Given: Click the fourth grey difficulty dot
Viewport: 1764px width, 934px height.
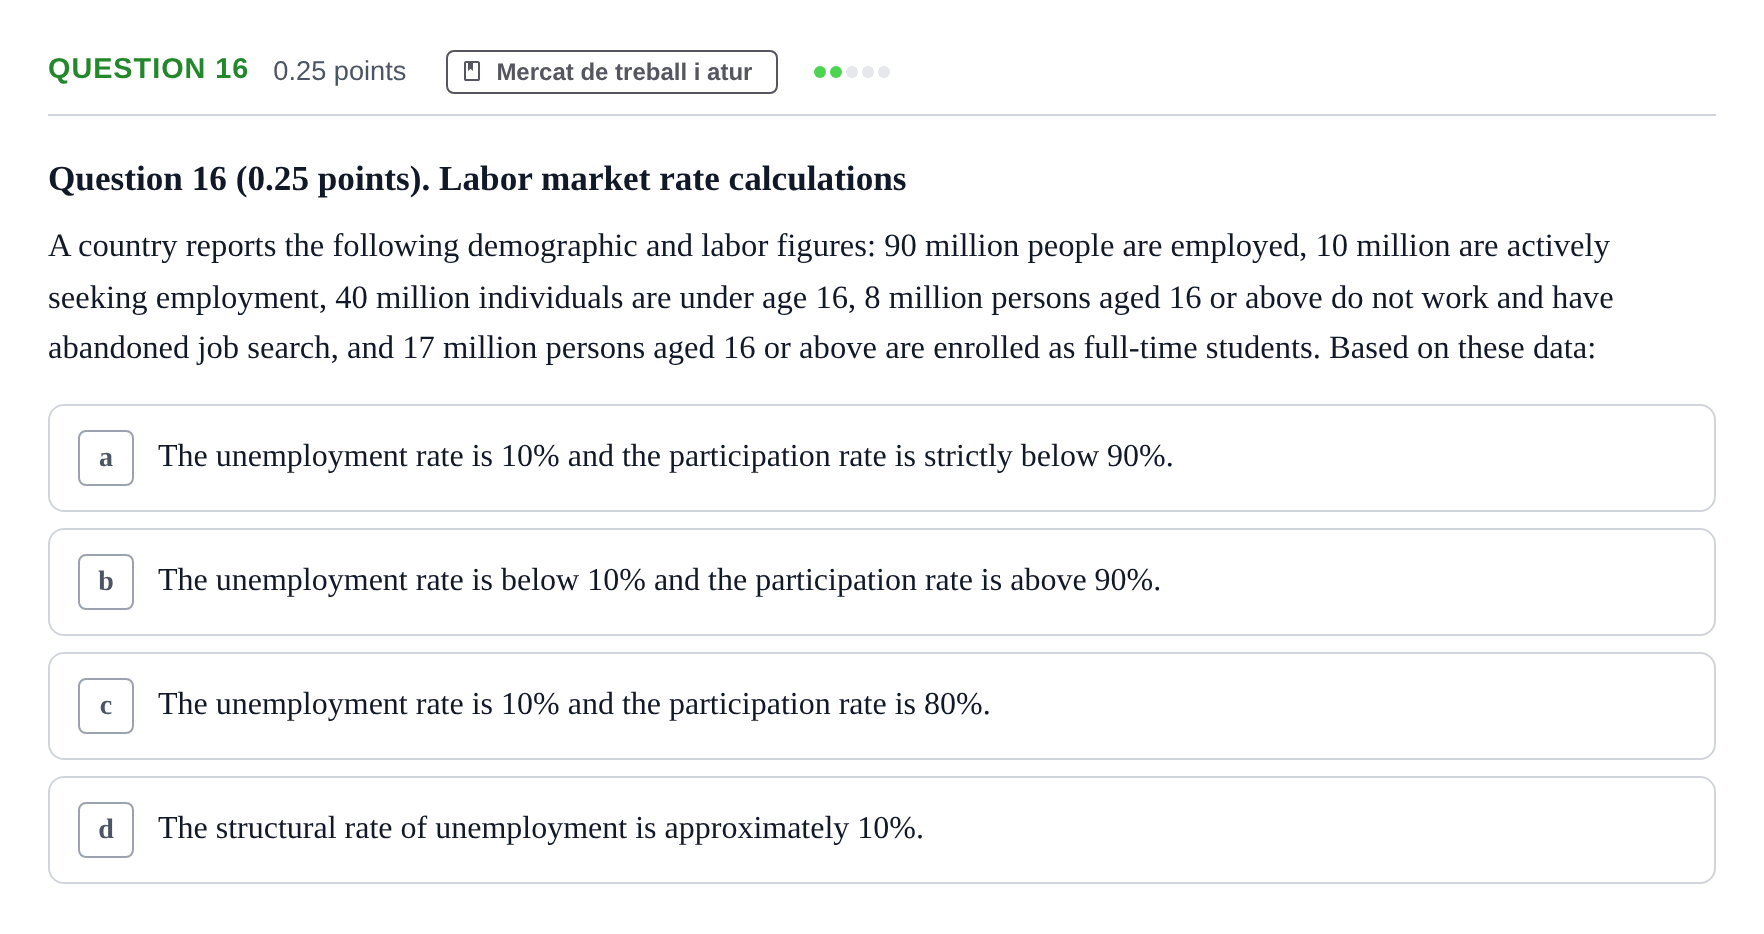Looking at the screenshot, I should pos(868,72).
